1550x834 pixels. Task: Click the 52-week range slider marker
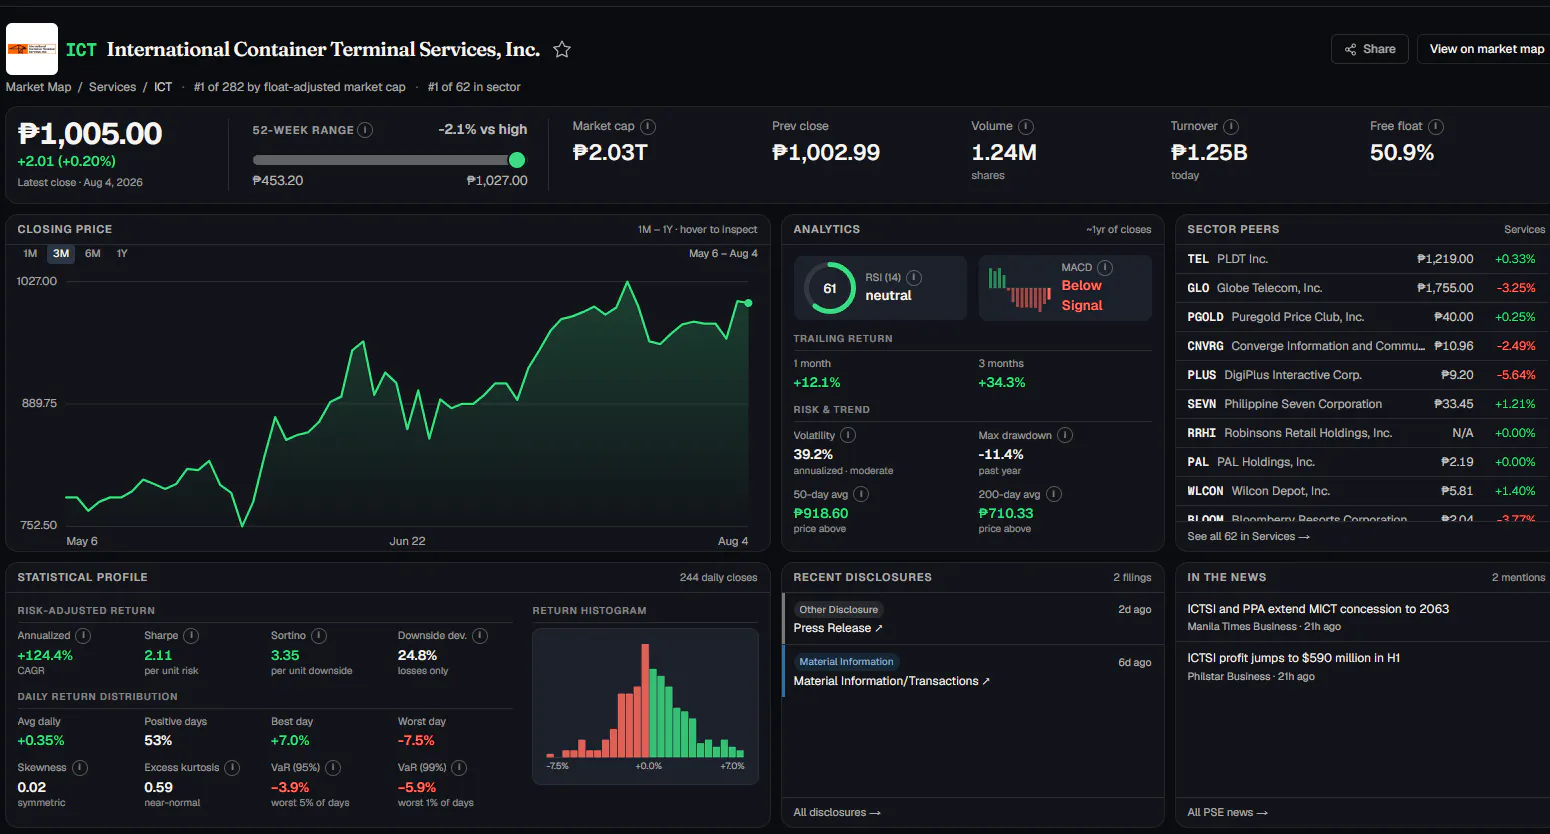517,160
